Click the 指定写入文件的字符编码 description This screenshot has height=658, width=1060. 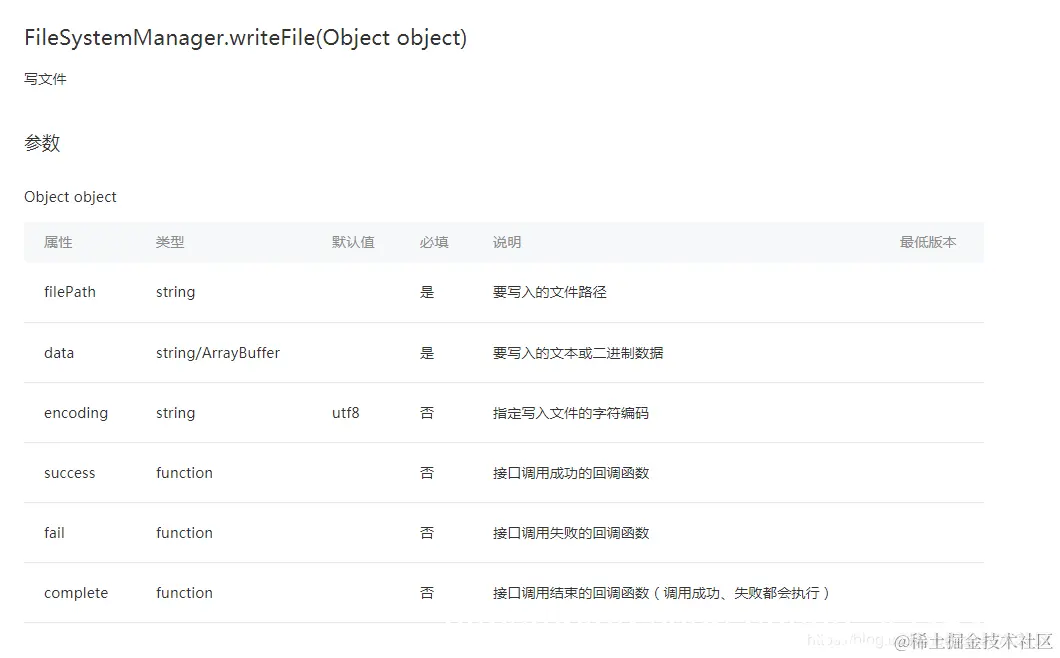click(571, 413)
